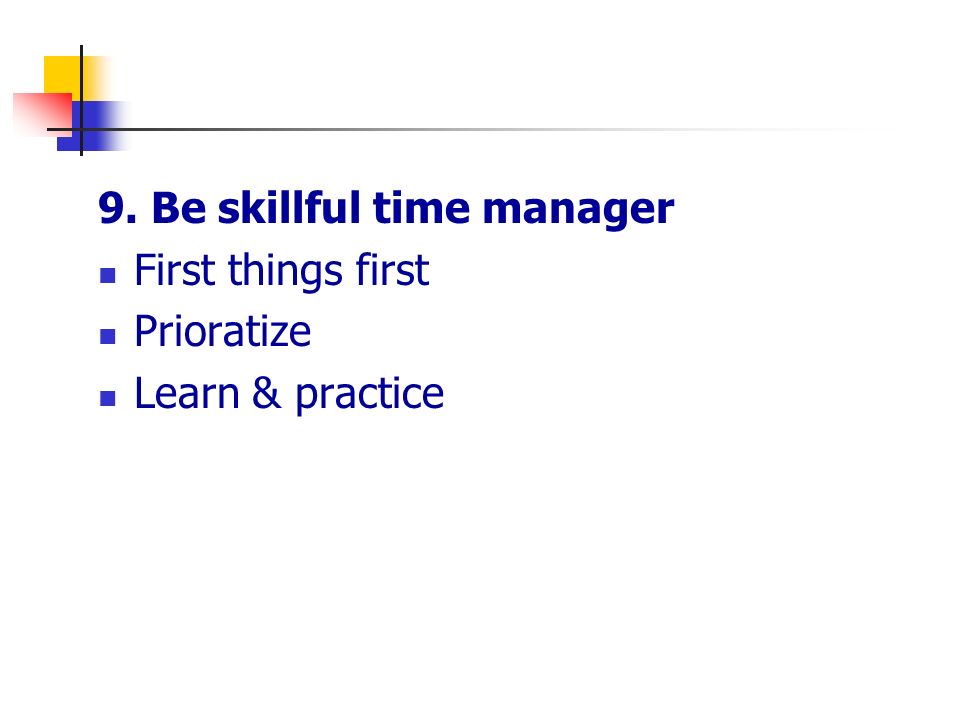Select the "Learn & practice" bullet text
The height and width of the screenshot is (720, 960).
289,394
